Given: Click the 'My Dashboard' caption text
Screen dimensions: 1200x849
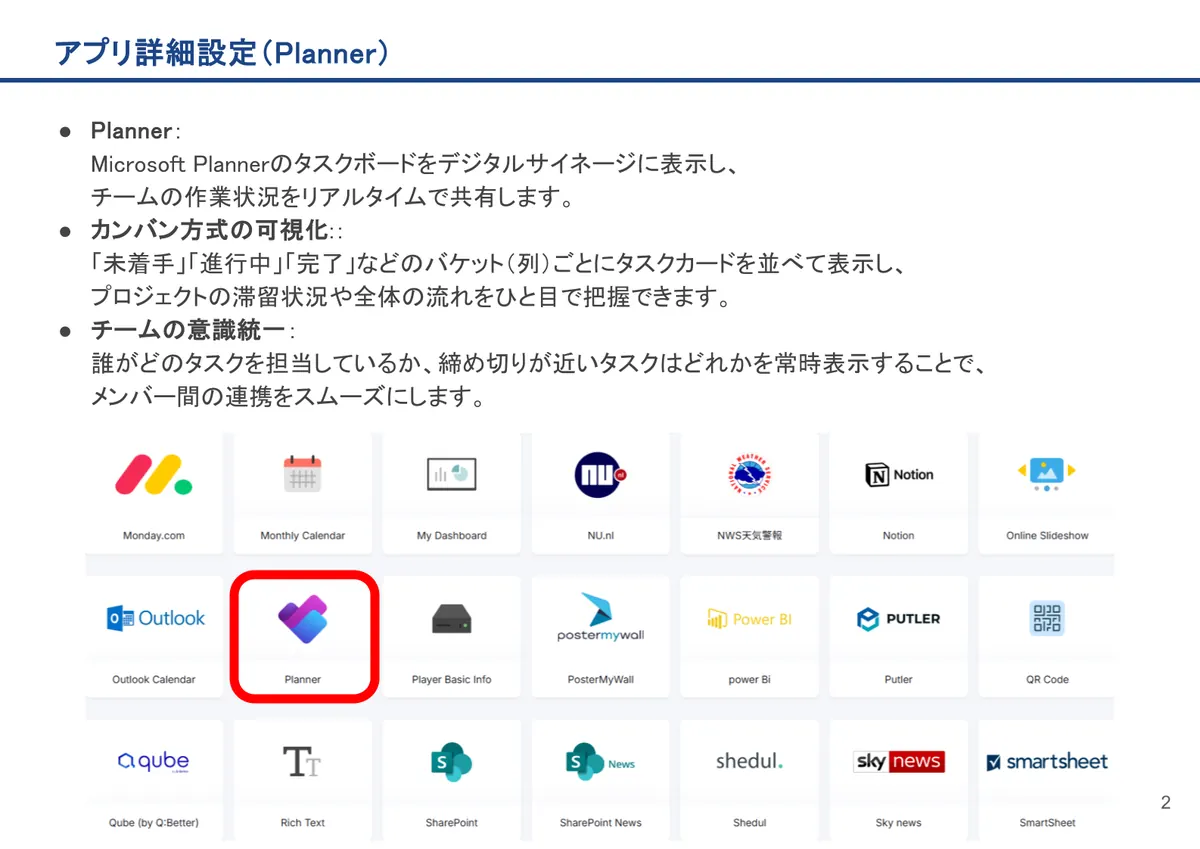Looking at the screenshot, I should click(x=451, y=536).
